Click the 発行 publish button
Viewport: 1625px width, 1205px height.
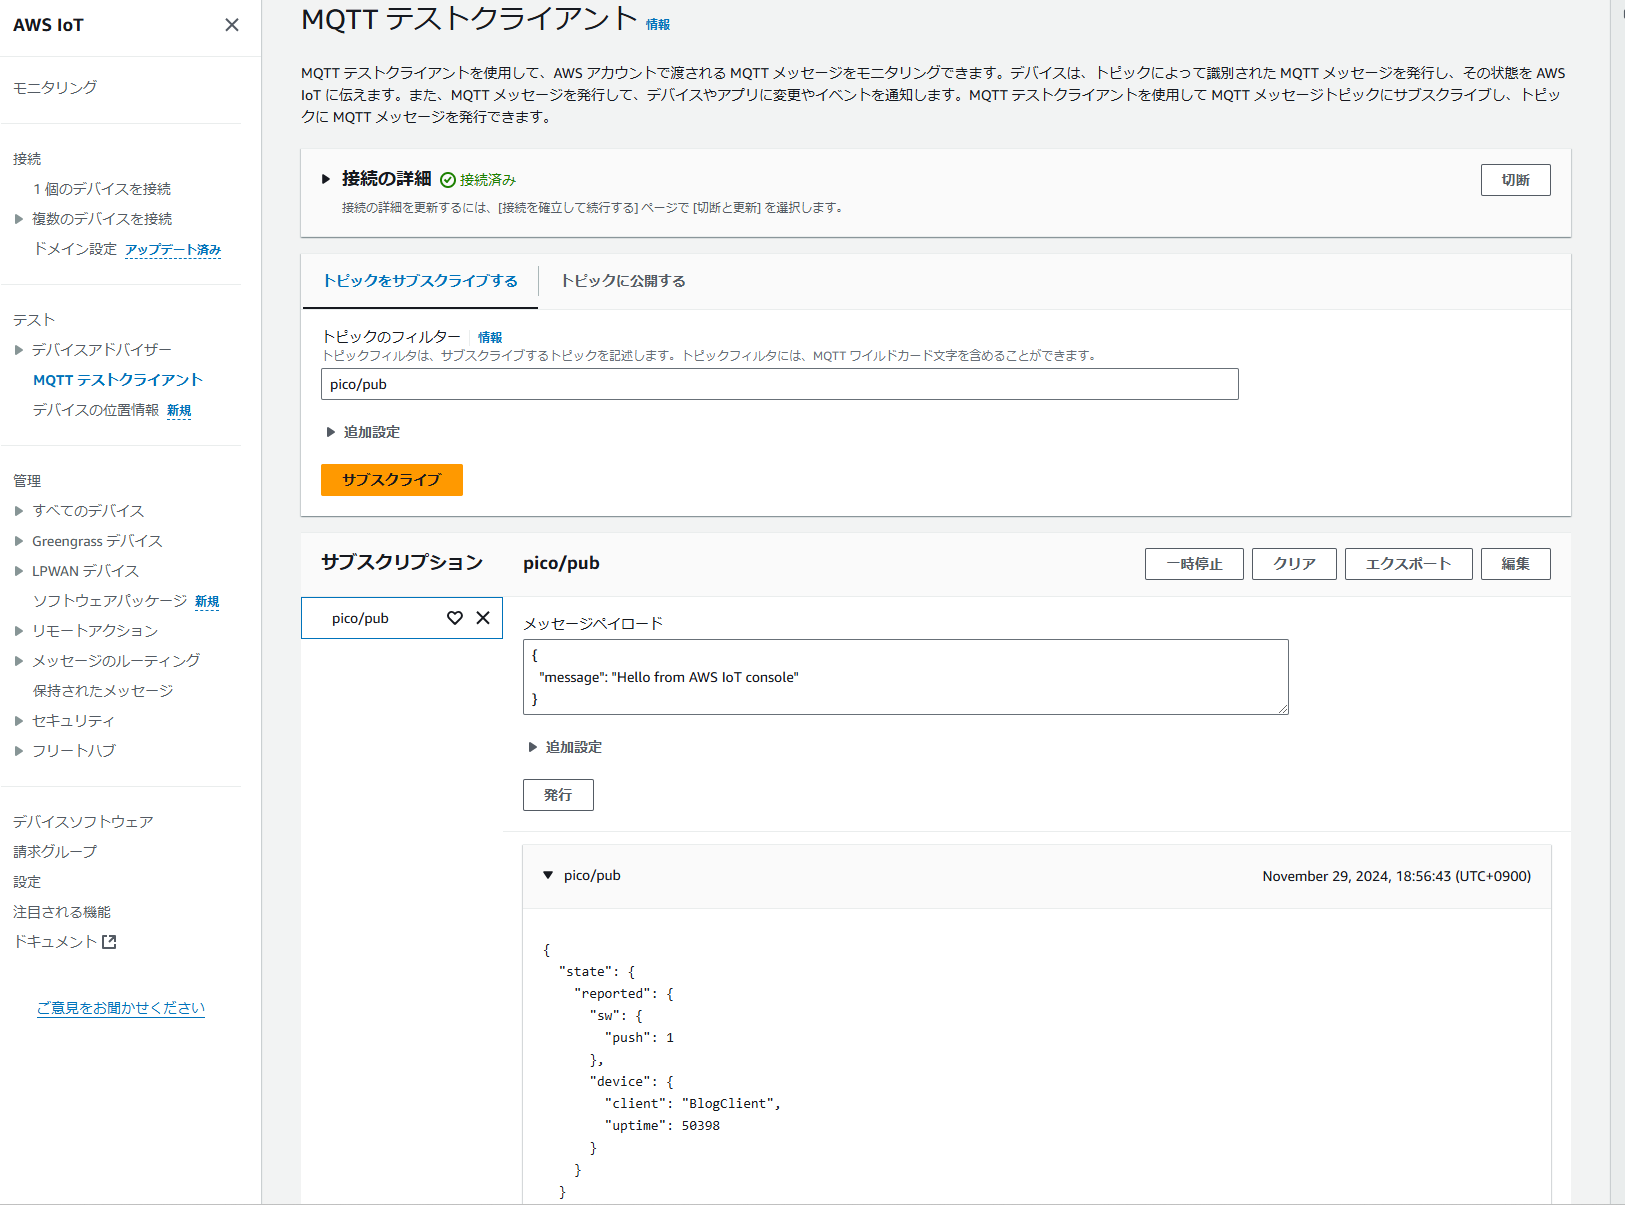(558, 795)
